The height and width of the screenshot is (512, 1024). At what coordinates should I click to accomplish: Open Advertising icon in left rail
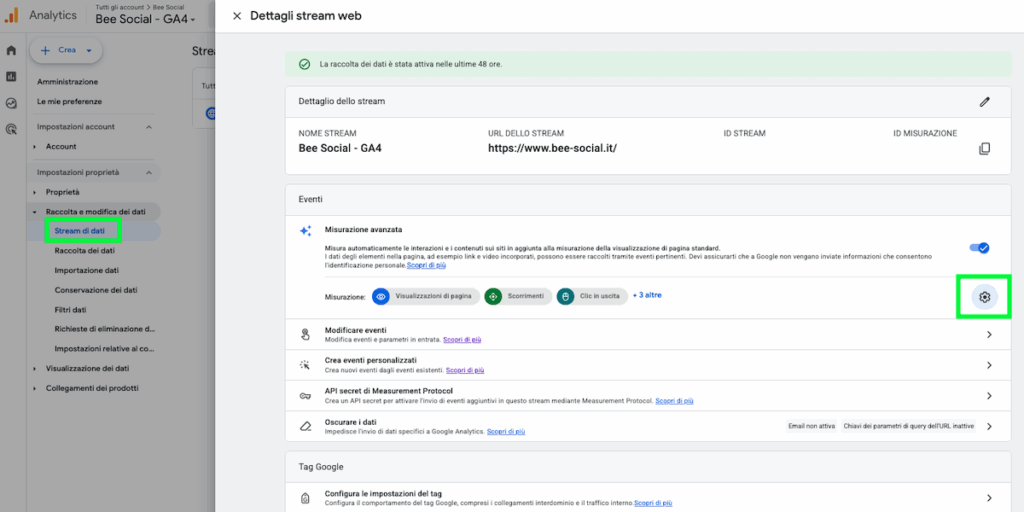pos(11,129)
